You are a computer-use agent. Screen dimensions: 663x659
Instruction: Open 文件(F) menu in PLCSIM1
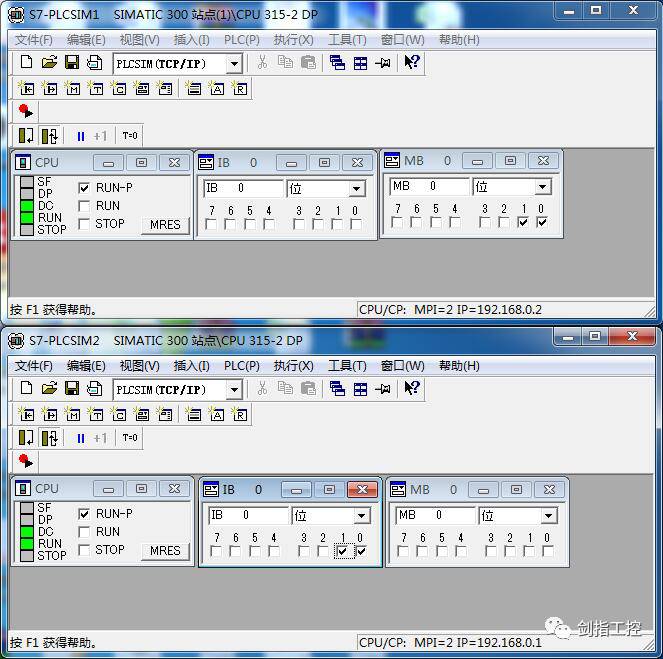(34, 40)
